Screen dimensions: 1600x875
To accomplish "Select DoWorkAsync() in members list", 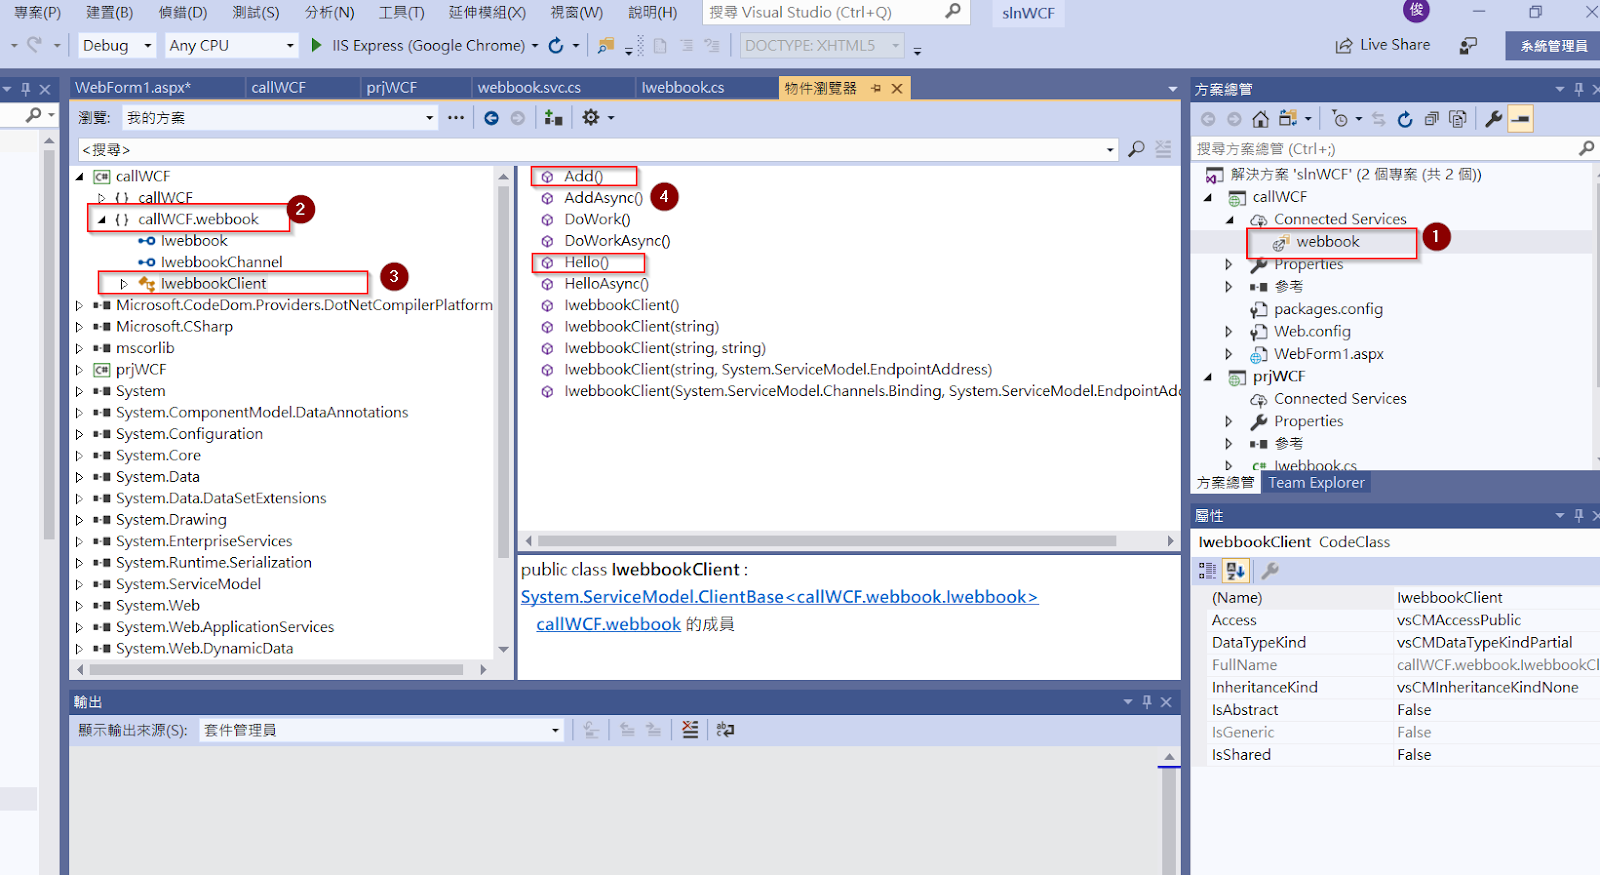I will point(617,241).
